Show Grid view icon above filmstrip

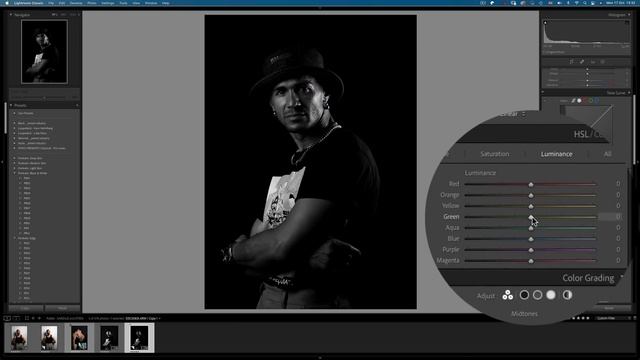pos(27,318)
